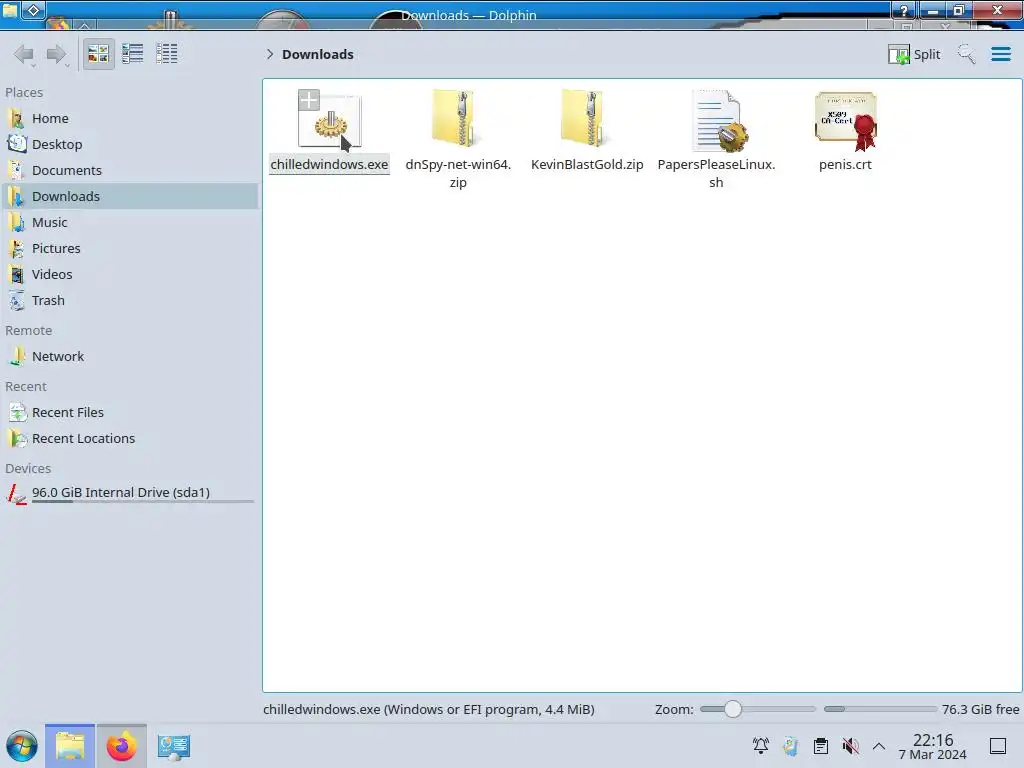
Task: Toggle pin window on all desktops
Action: point(34,10)
